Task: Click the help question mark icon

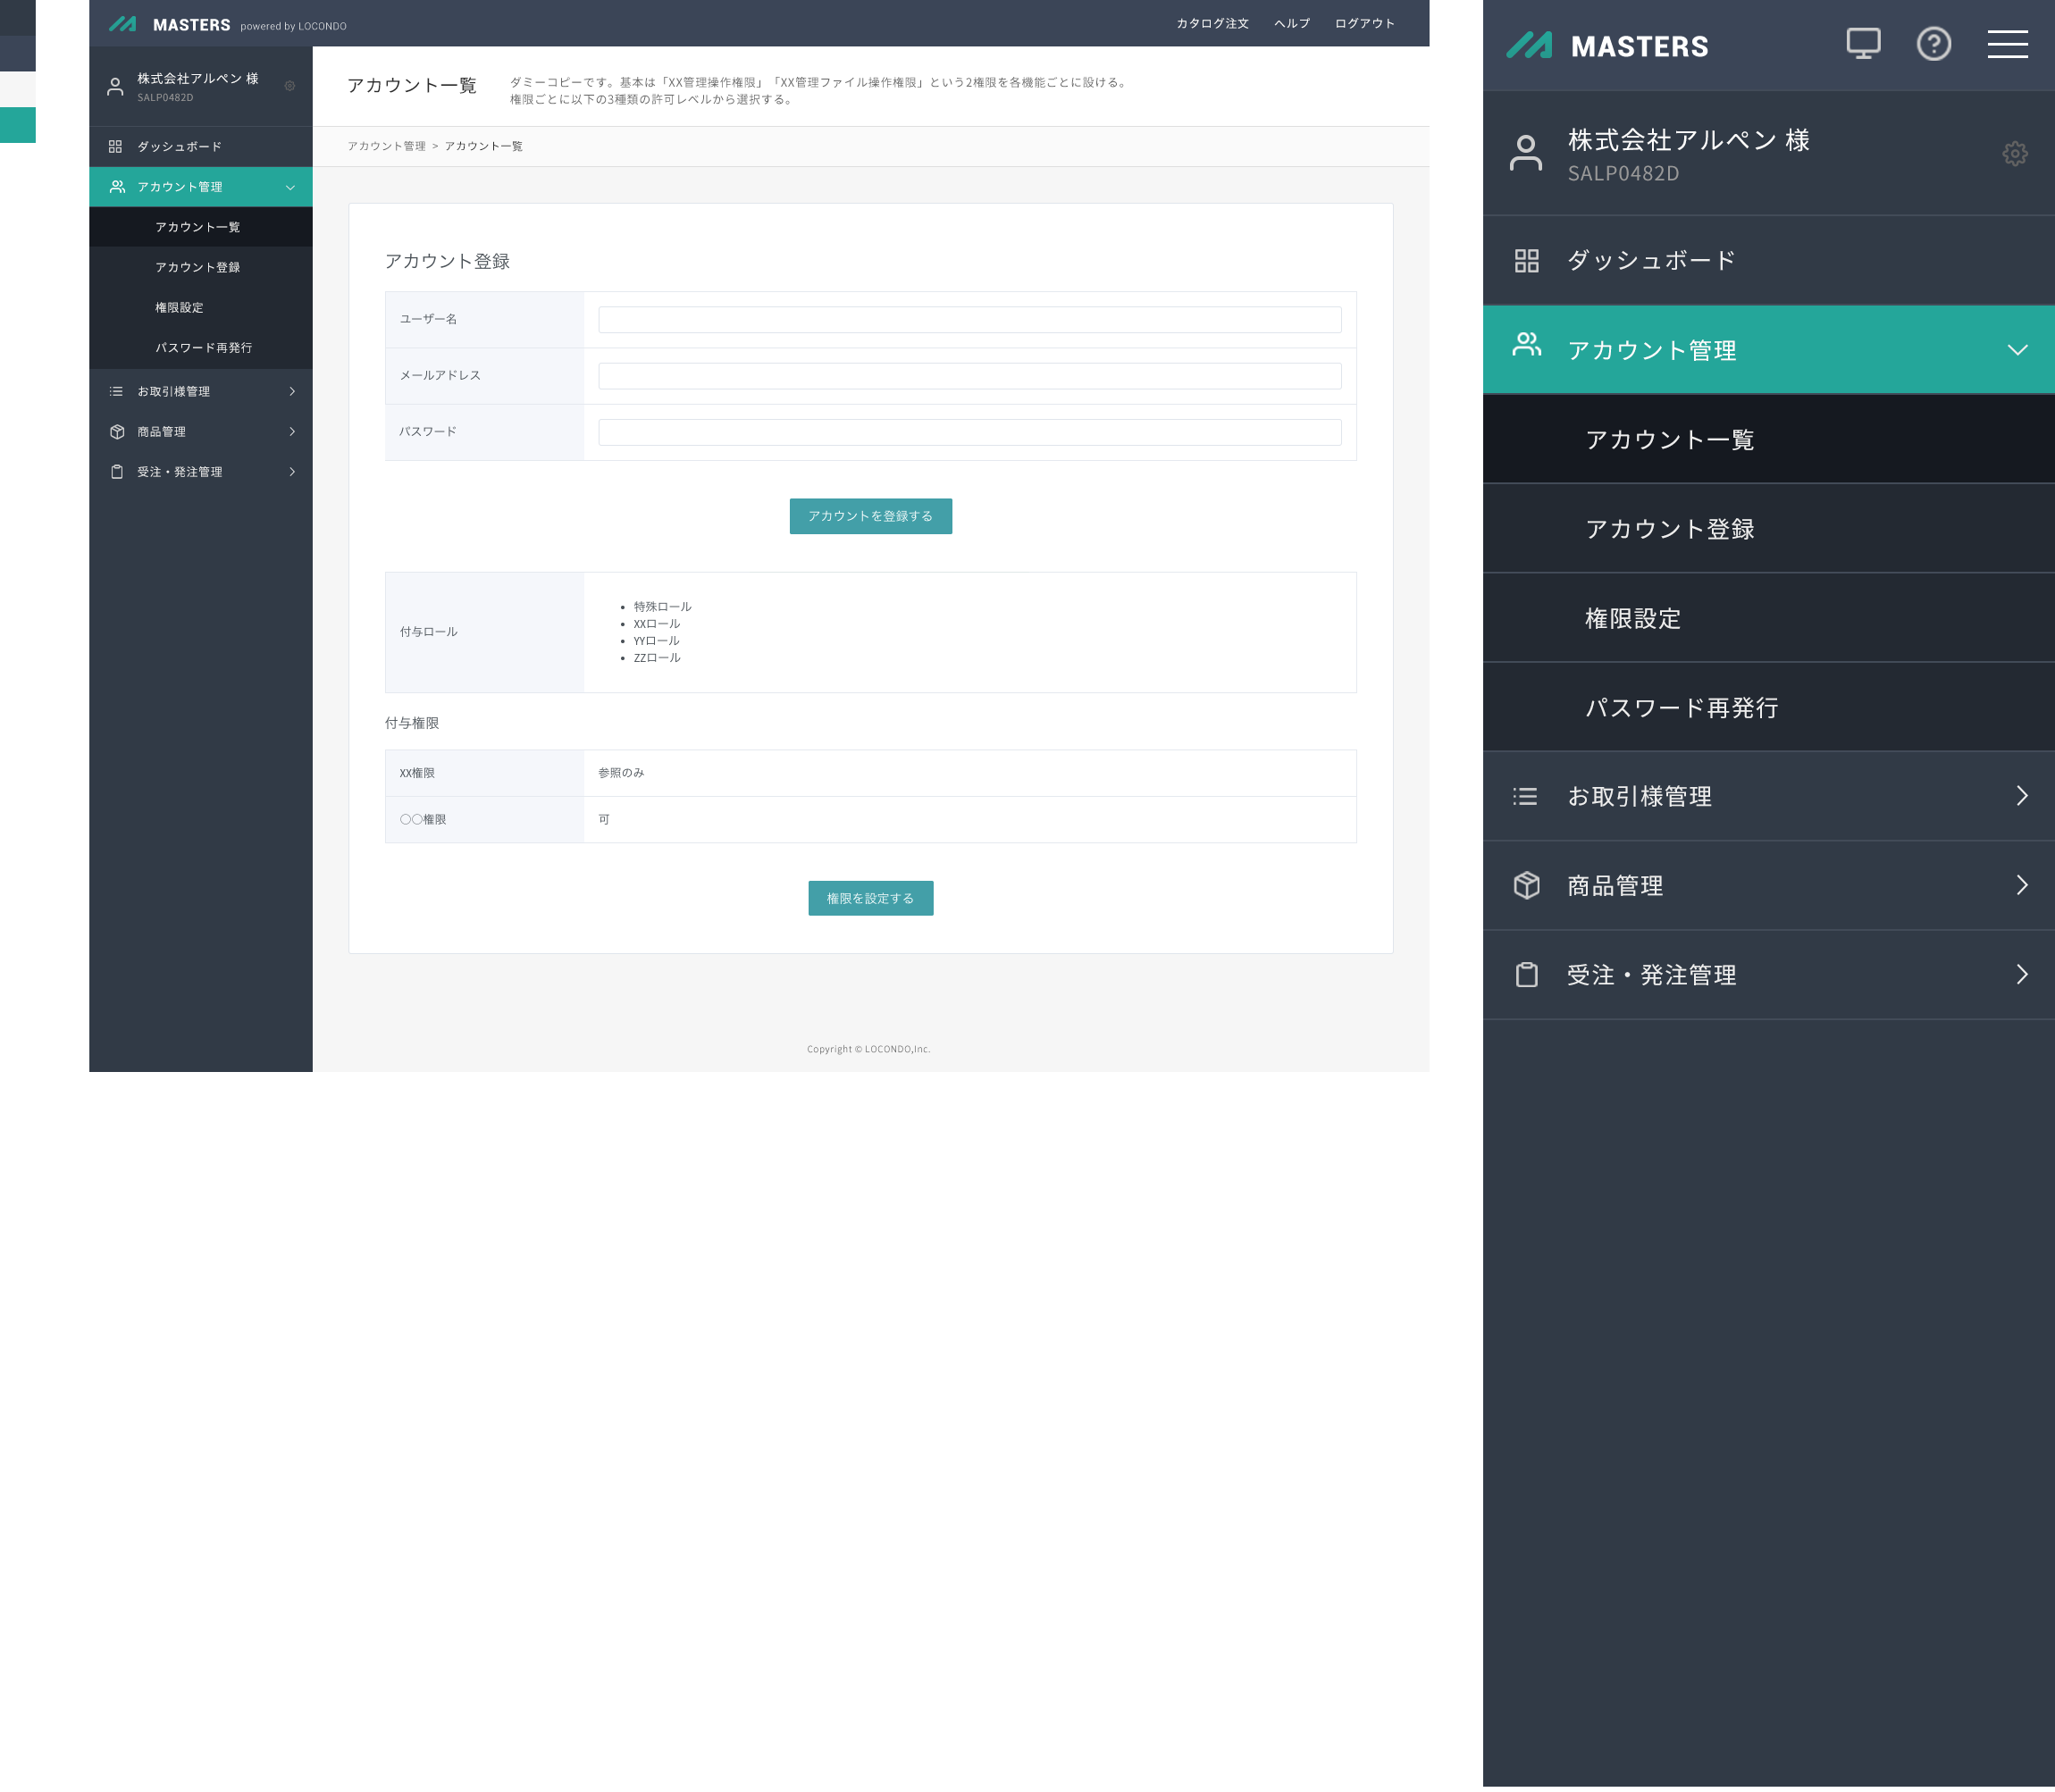Action: pyautogui.click(x=1933, y=44)
